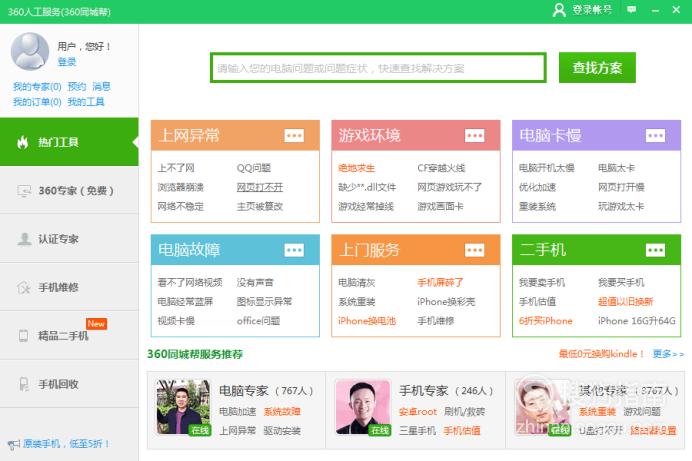The height and width of the screenshot is (461, 692).
Task: Choose 电脑清灰 service
Action: pos(356,282)
